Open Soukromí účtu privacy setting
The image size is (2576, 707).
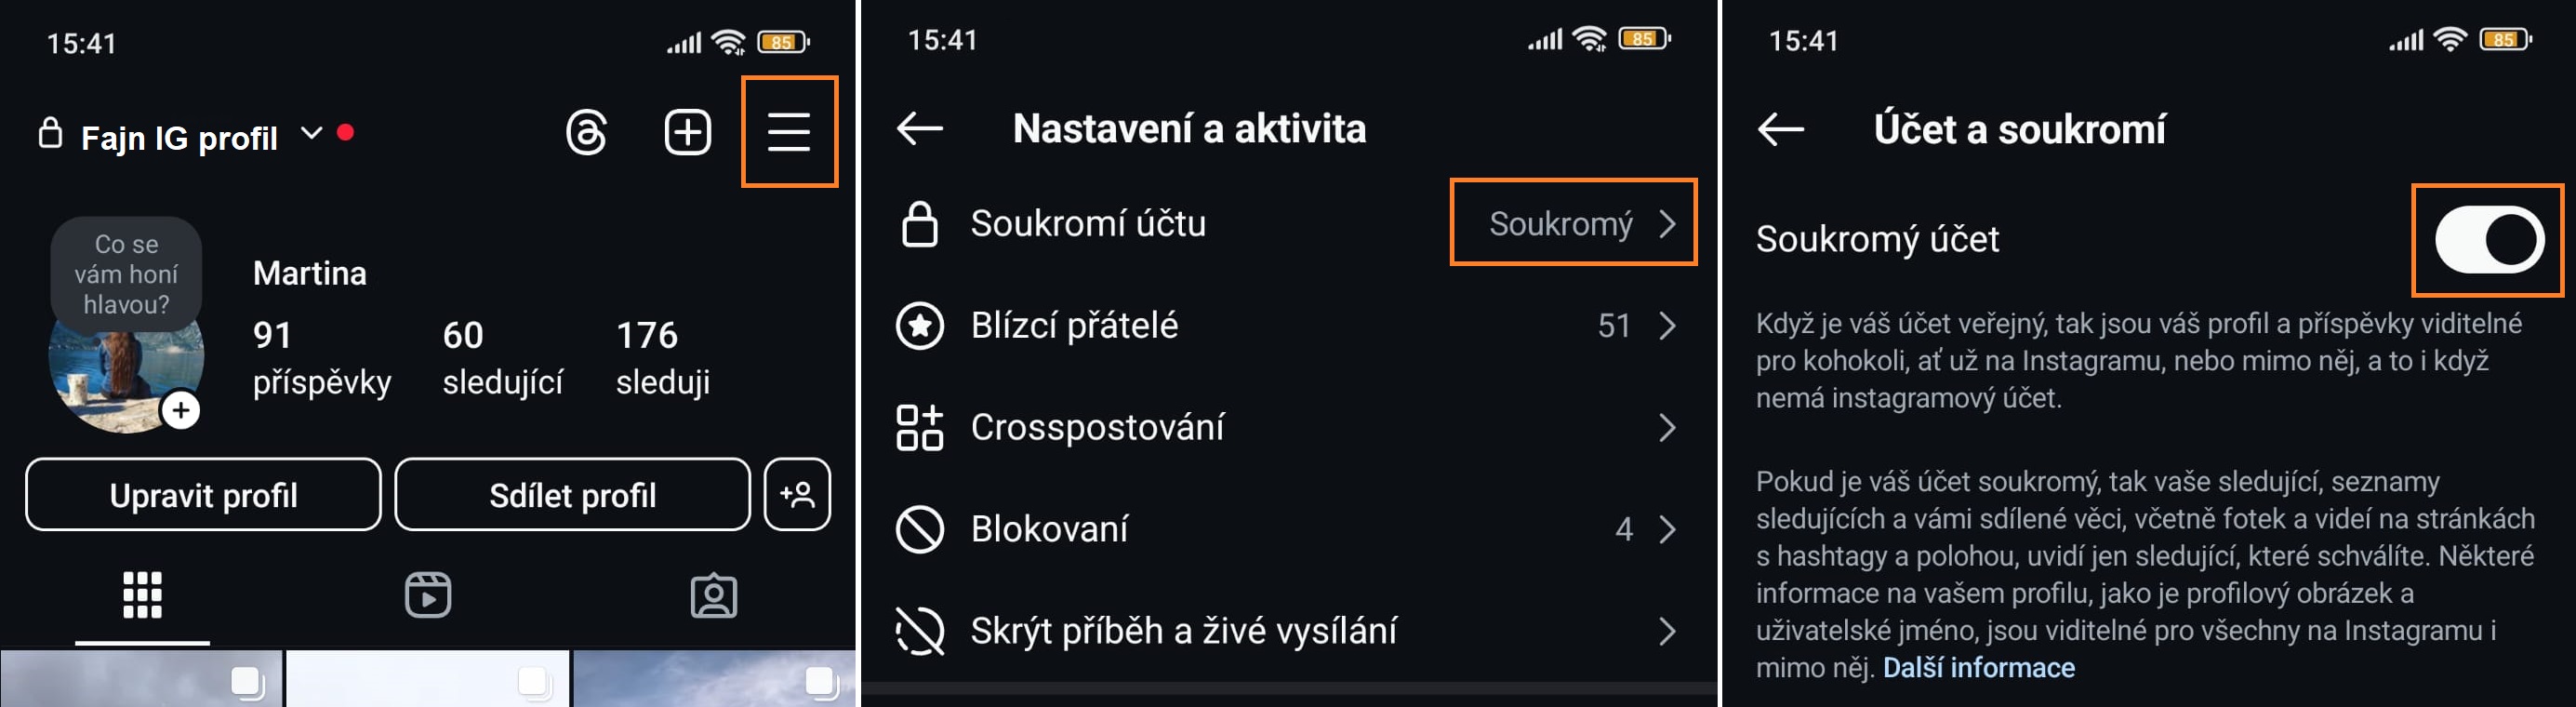(1286, 224)
